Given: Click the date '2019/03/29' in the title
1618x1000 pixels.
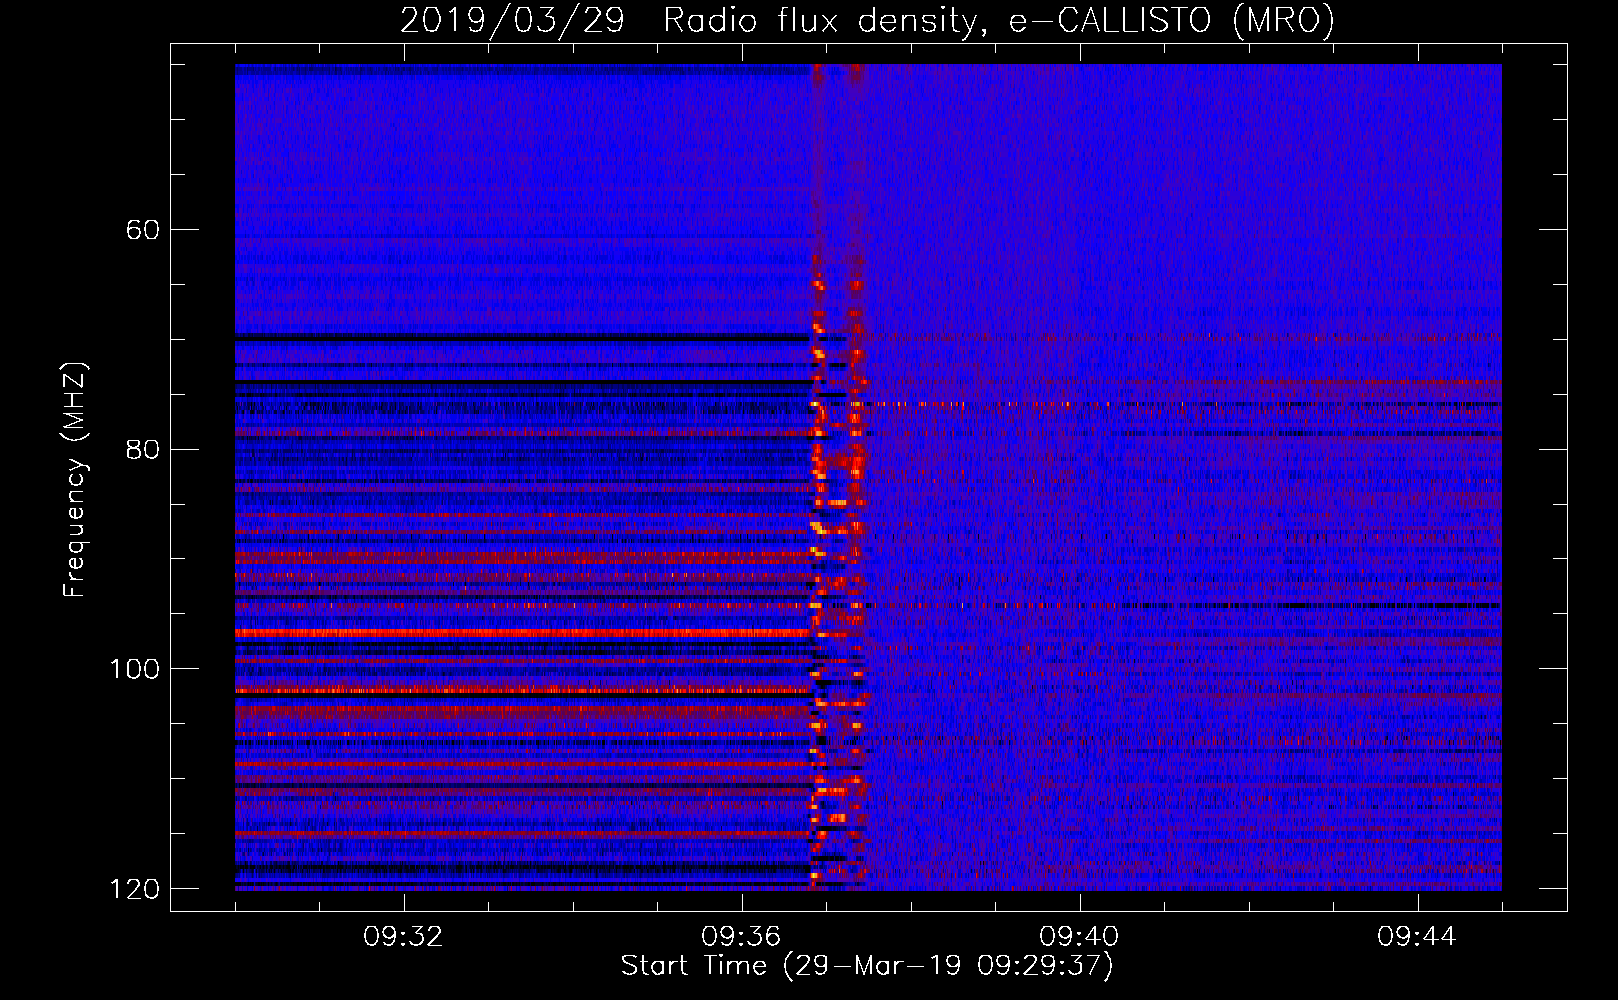Looking at the screenshot, I should point(512,20).
